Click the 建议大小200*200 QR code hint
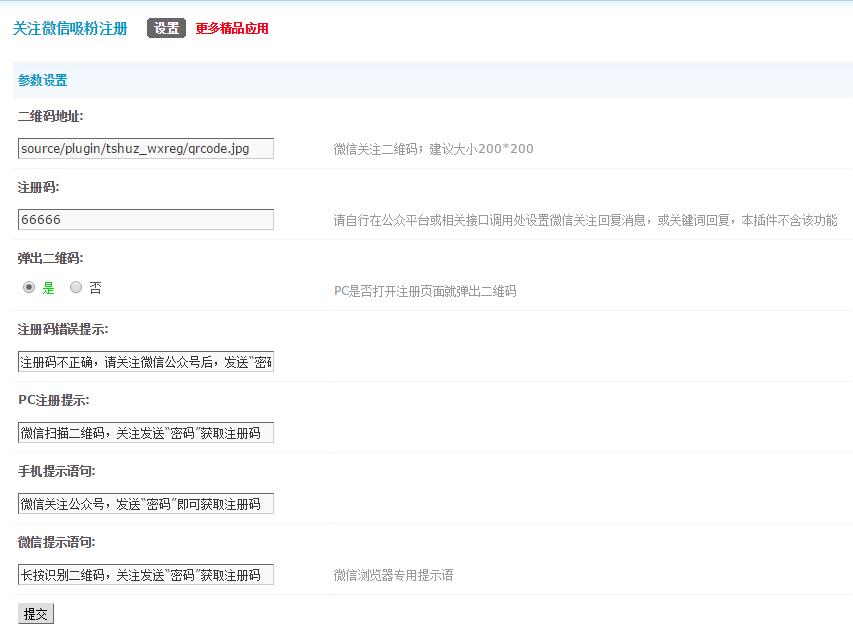The width and height of the screenshot is (853, 637). pos(433,149)
